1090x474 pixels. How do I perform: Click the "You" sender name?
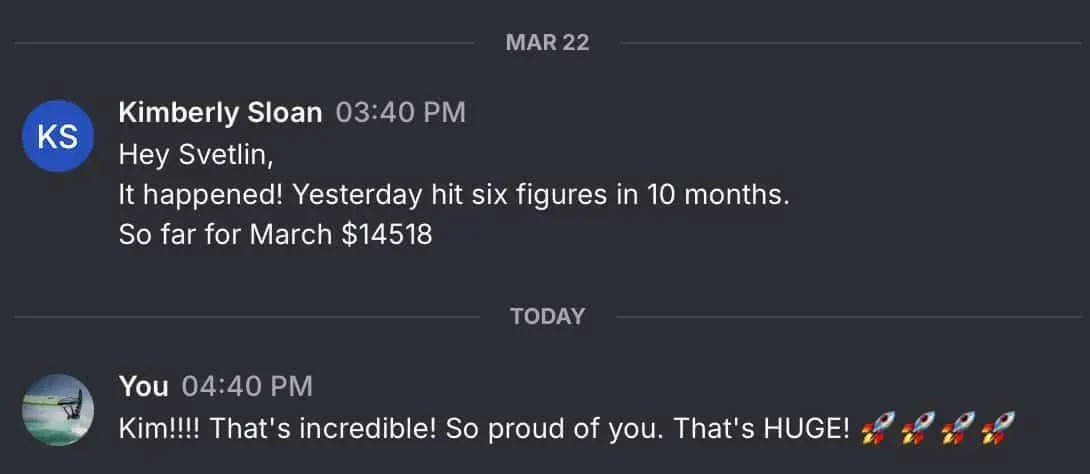click(144, 385)
